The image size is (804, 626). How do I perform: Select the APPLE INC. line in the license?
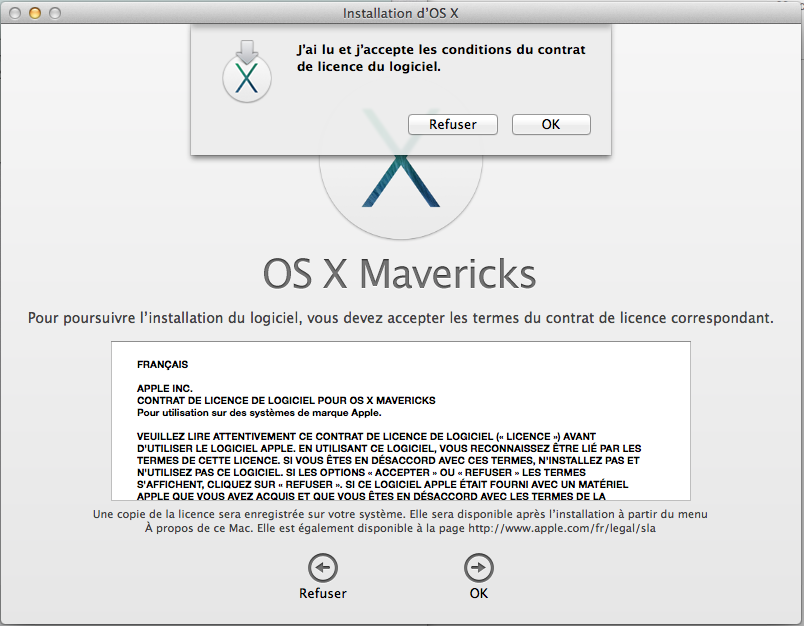coord(164,388)
